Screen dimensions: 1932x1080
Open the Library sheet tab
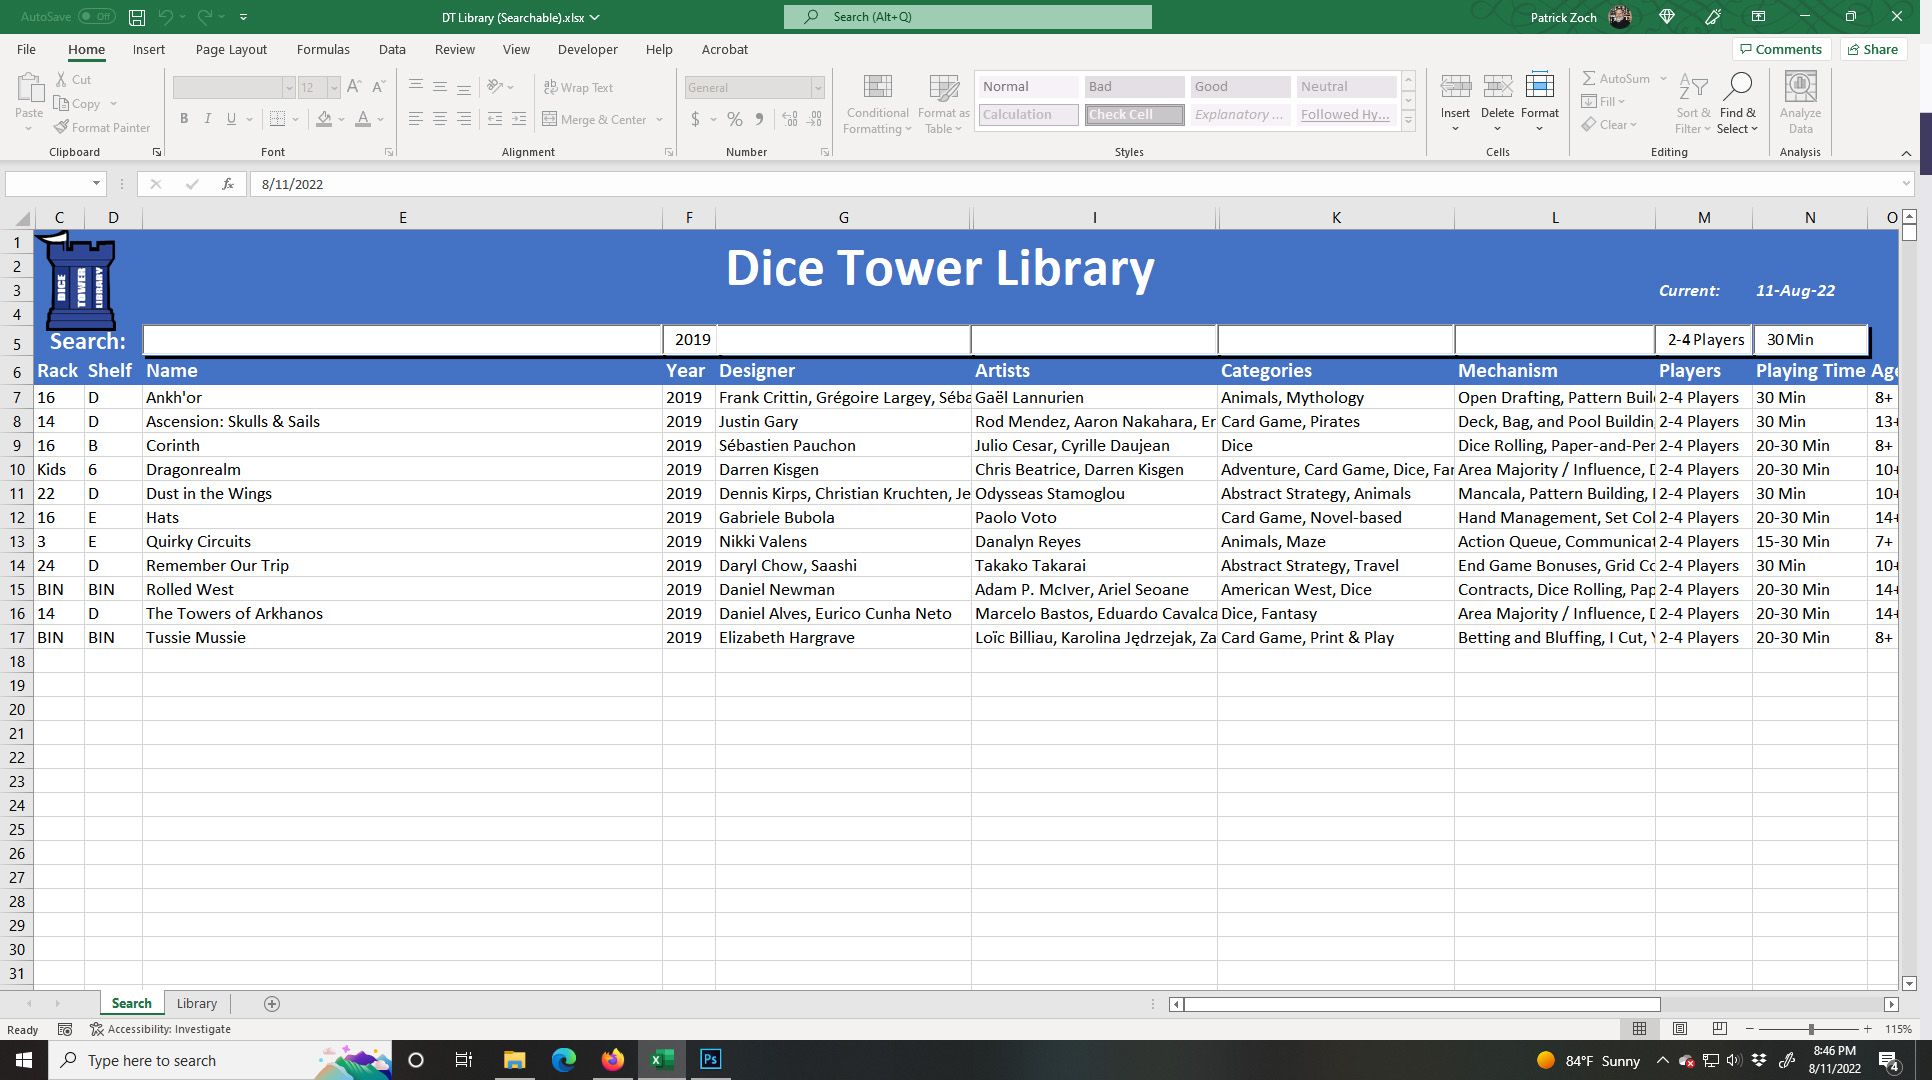tap(196, 1003)
